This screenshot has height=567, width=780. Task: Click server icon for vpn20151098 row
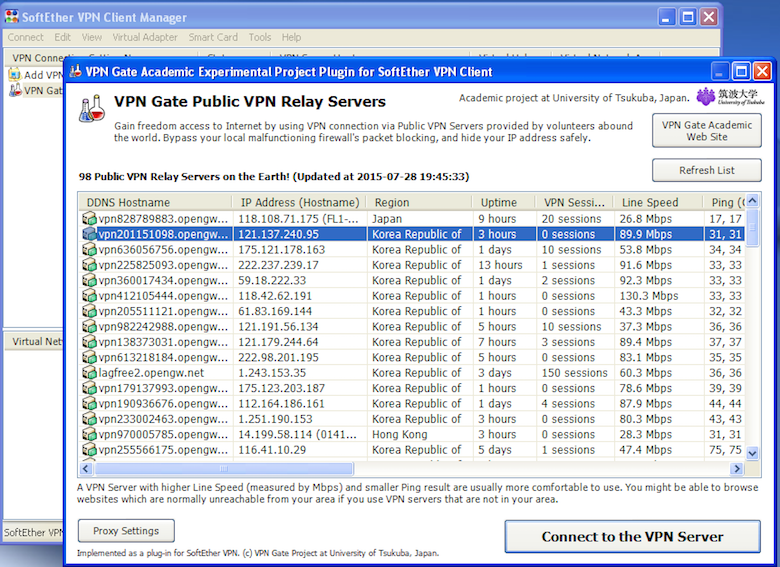(90, 234)
